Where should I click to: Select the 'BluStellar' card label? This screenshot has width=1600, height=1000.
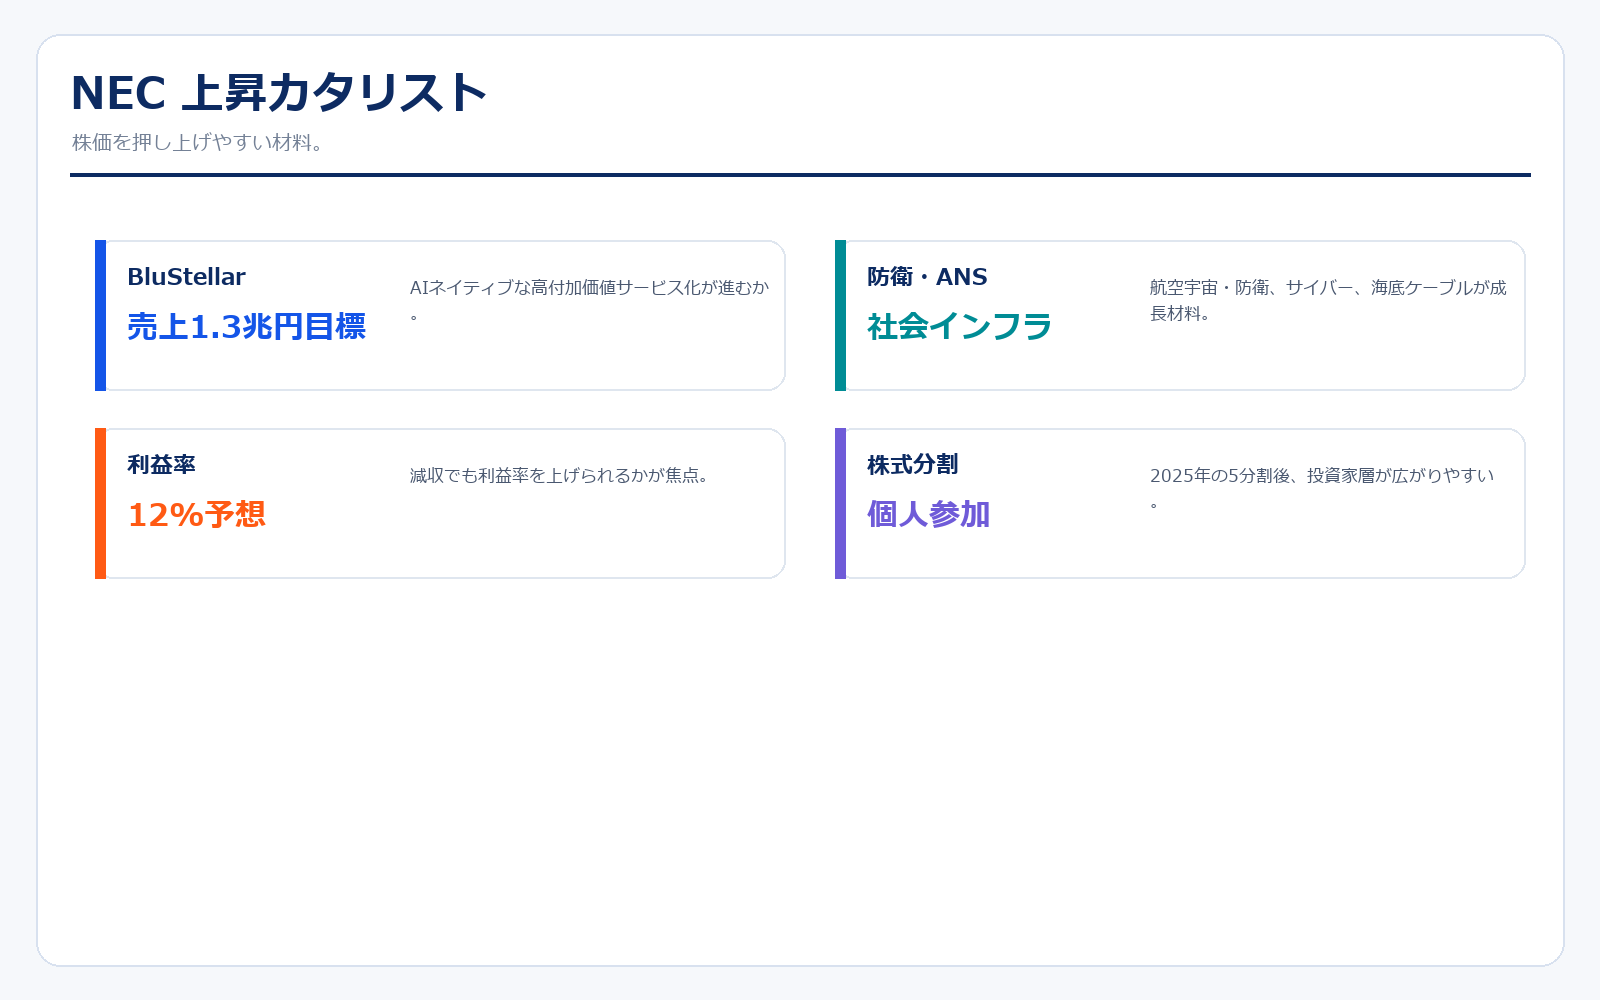186,277
